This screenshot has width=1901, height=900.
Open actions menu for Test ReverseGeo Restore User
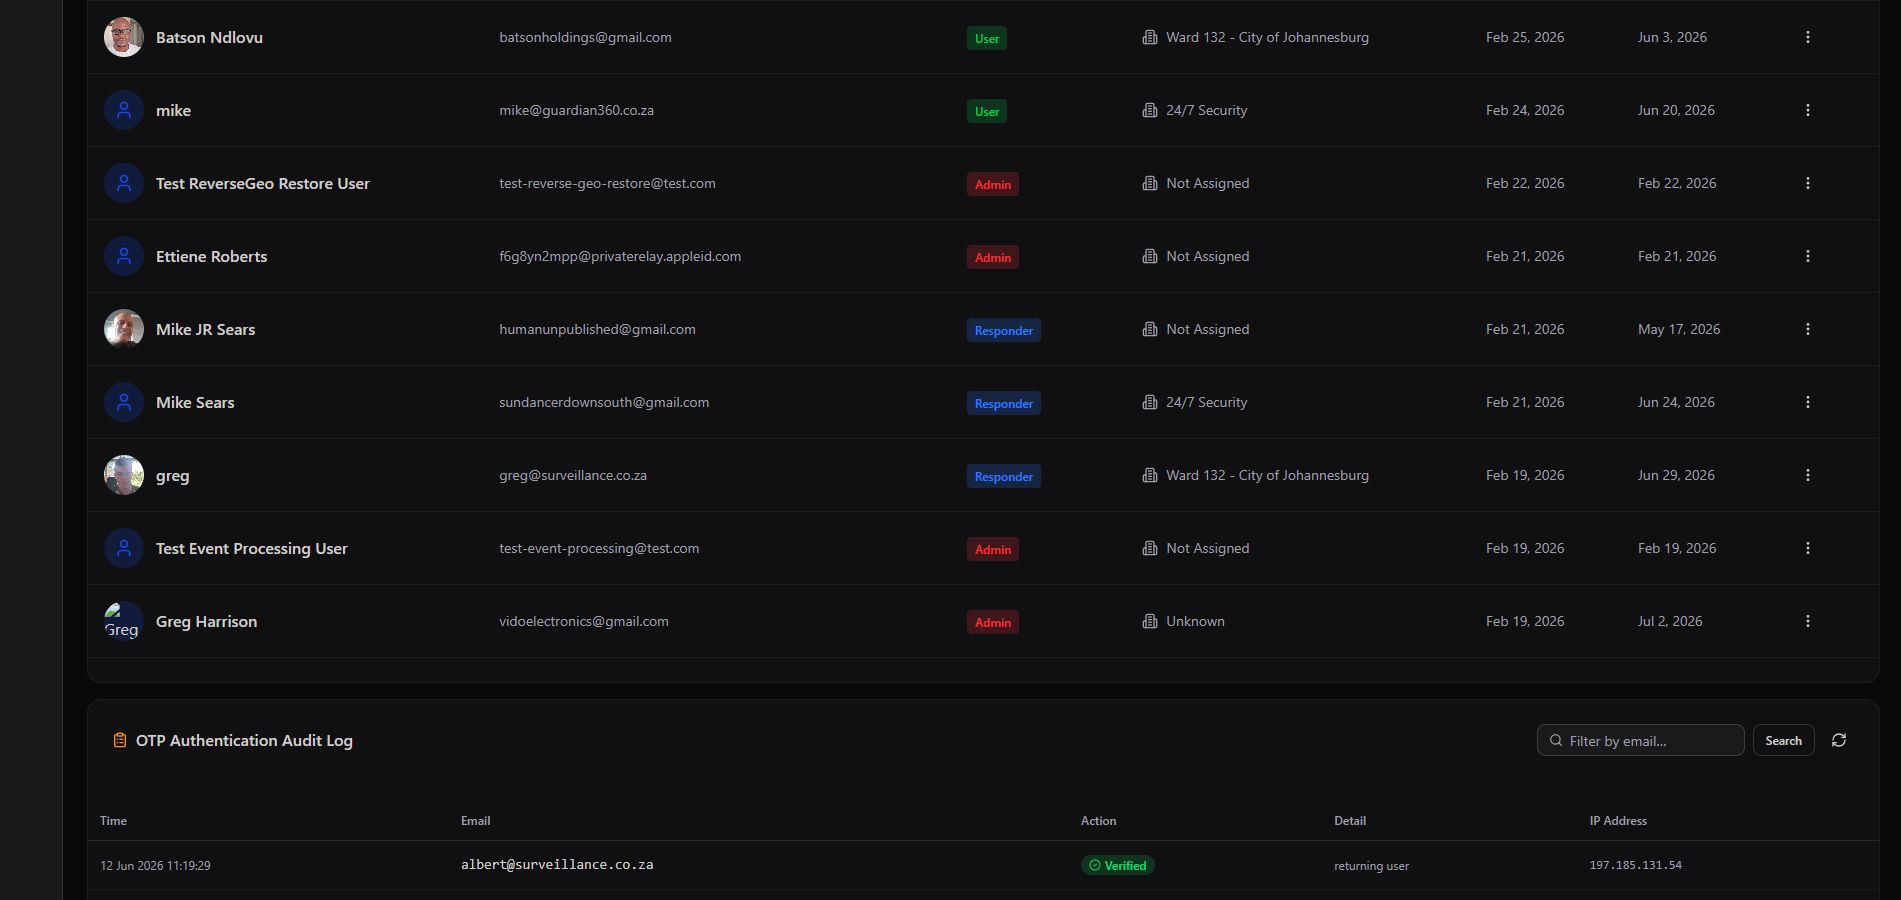click(x=1807, y=183)
